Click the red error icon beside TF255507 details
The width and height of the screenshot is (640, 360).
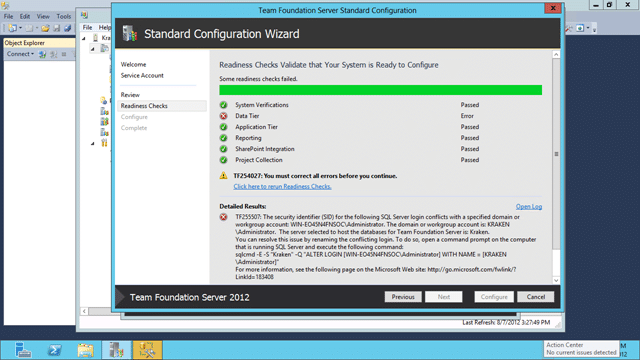[223, 217]
